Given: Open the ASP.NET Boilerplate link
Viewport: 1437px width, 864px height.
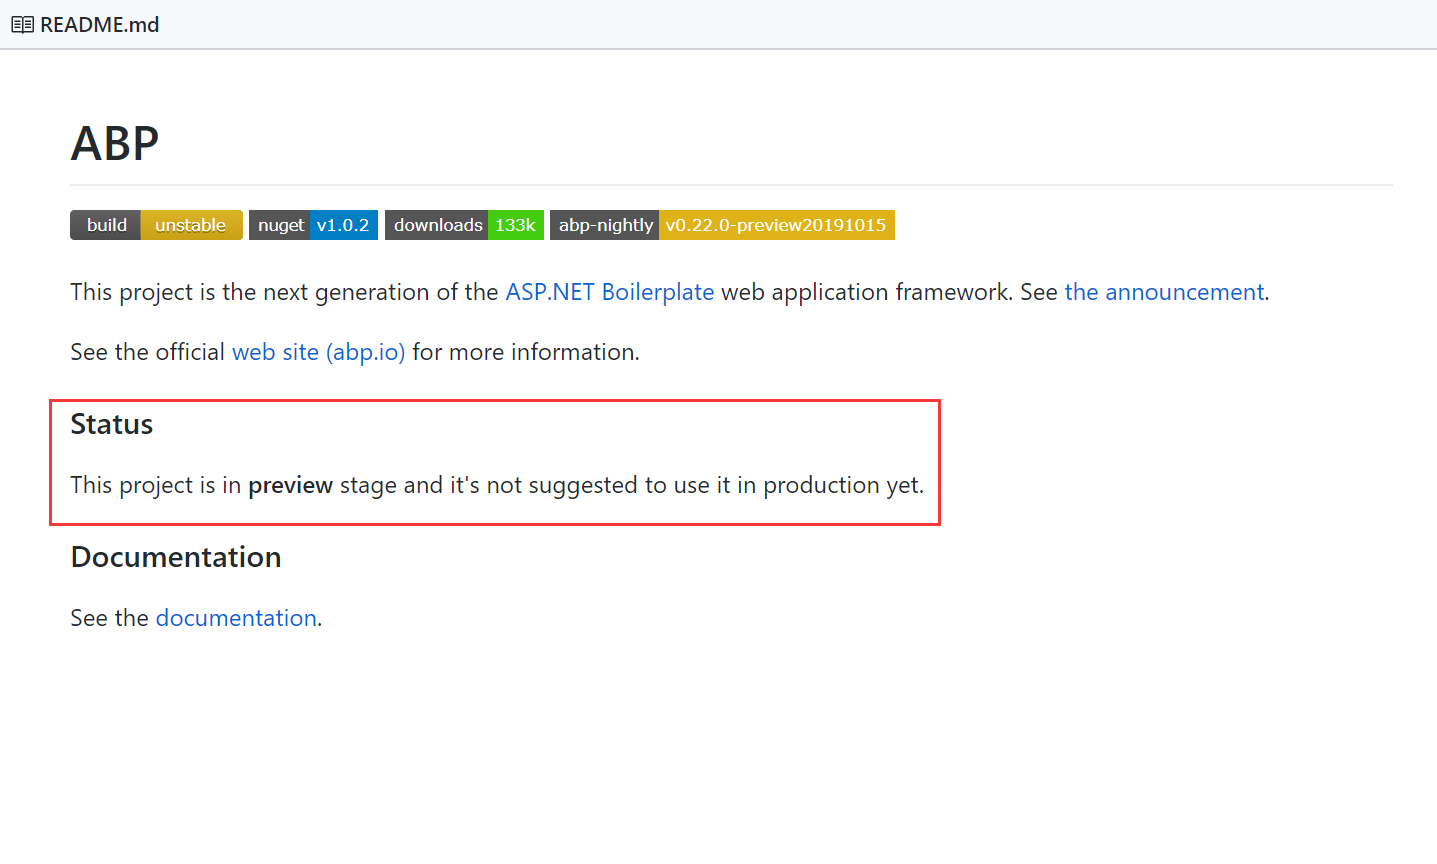Looking at the screenshot, I should (x=609, y=292).
